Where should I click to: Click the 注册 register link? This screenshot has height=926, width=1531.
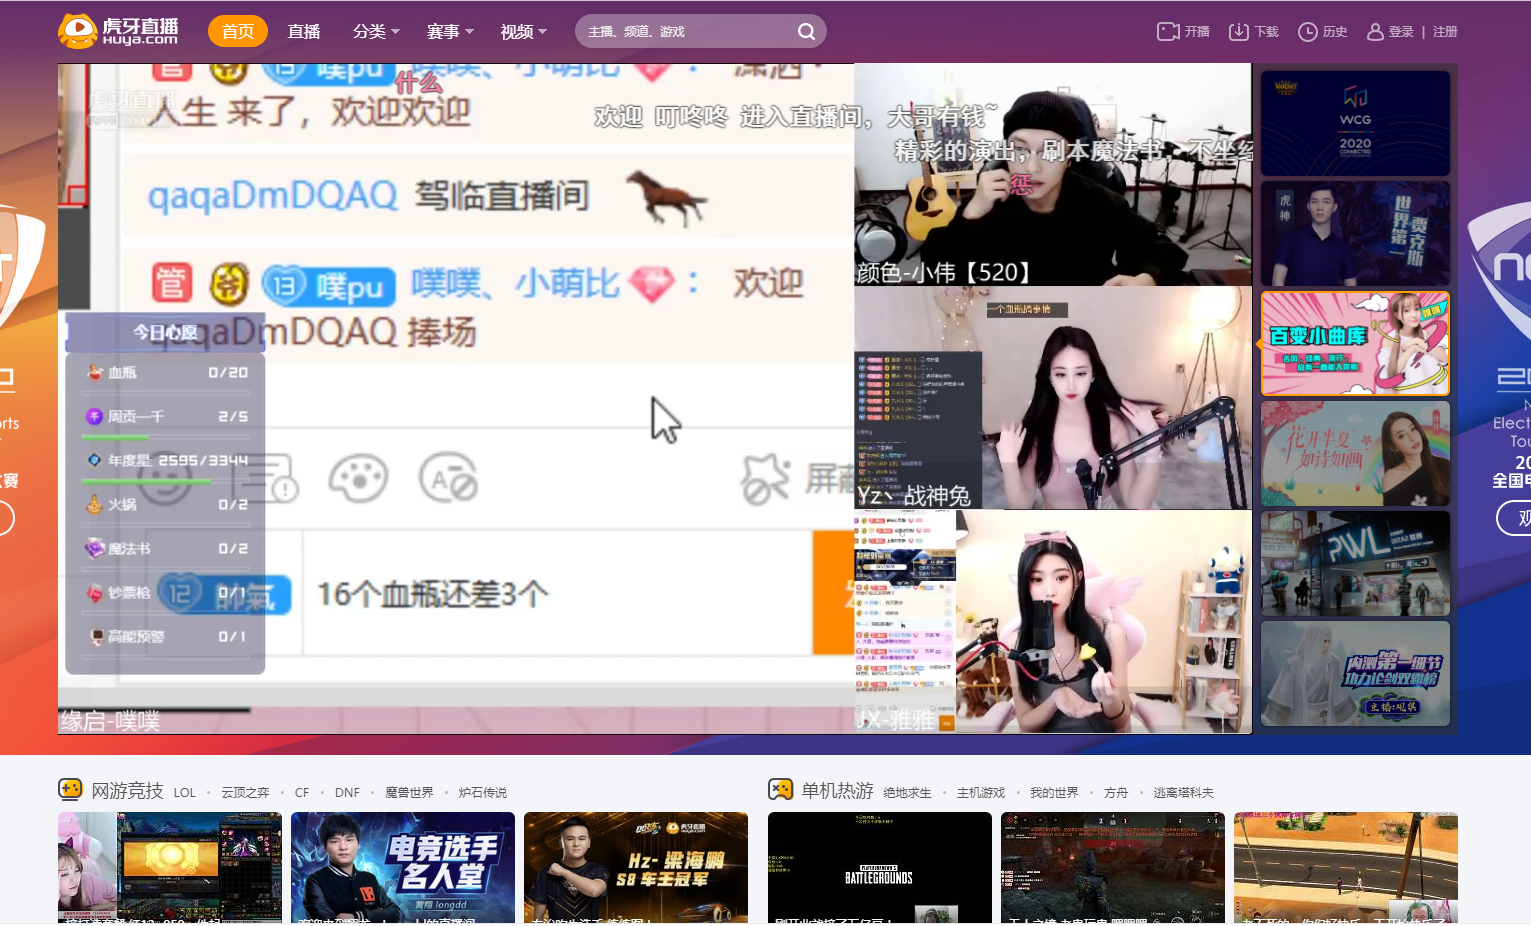point(1445,32)
